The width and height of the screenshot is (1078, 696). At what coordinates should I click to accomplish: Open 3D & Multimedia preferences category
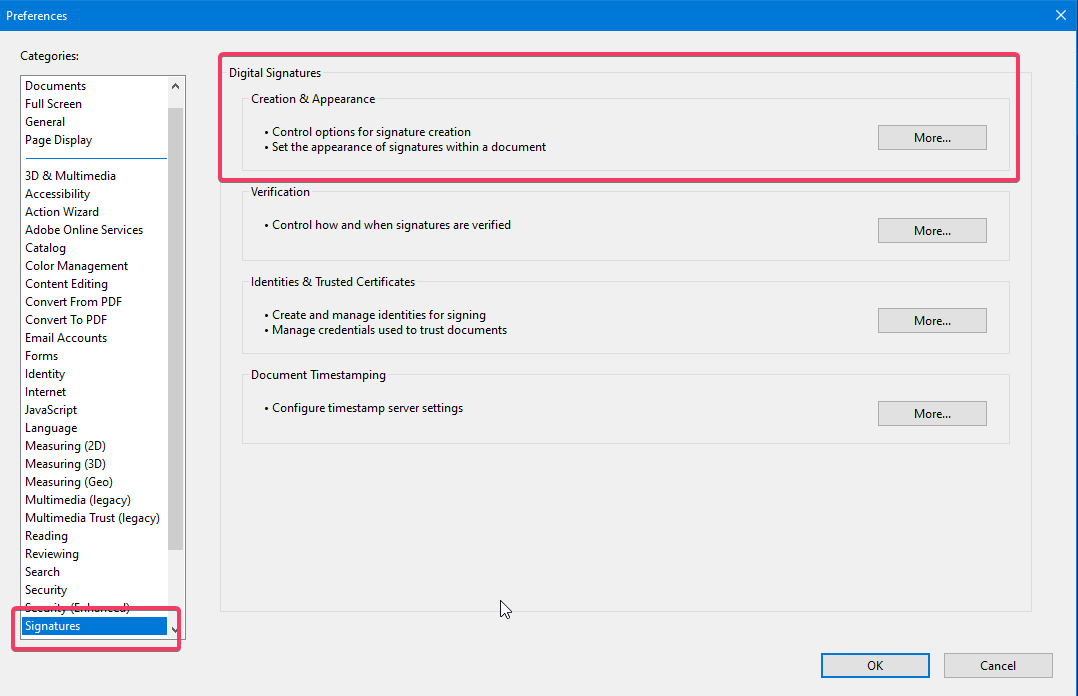click(x=71, y=176)
